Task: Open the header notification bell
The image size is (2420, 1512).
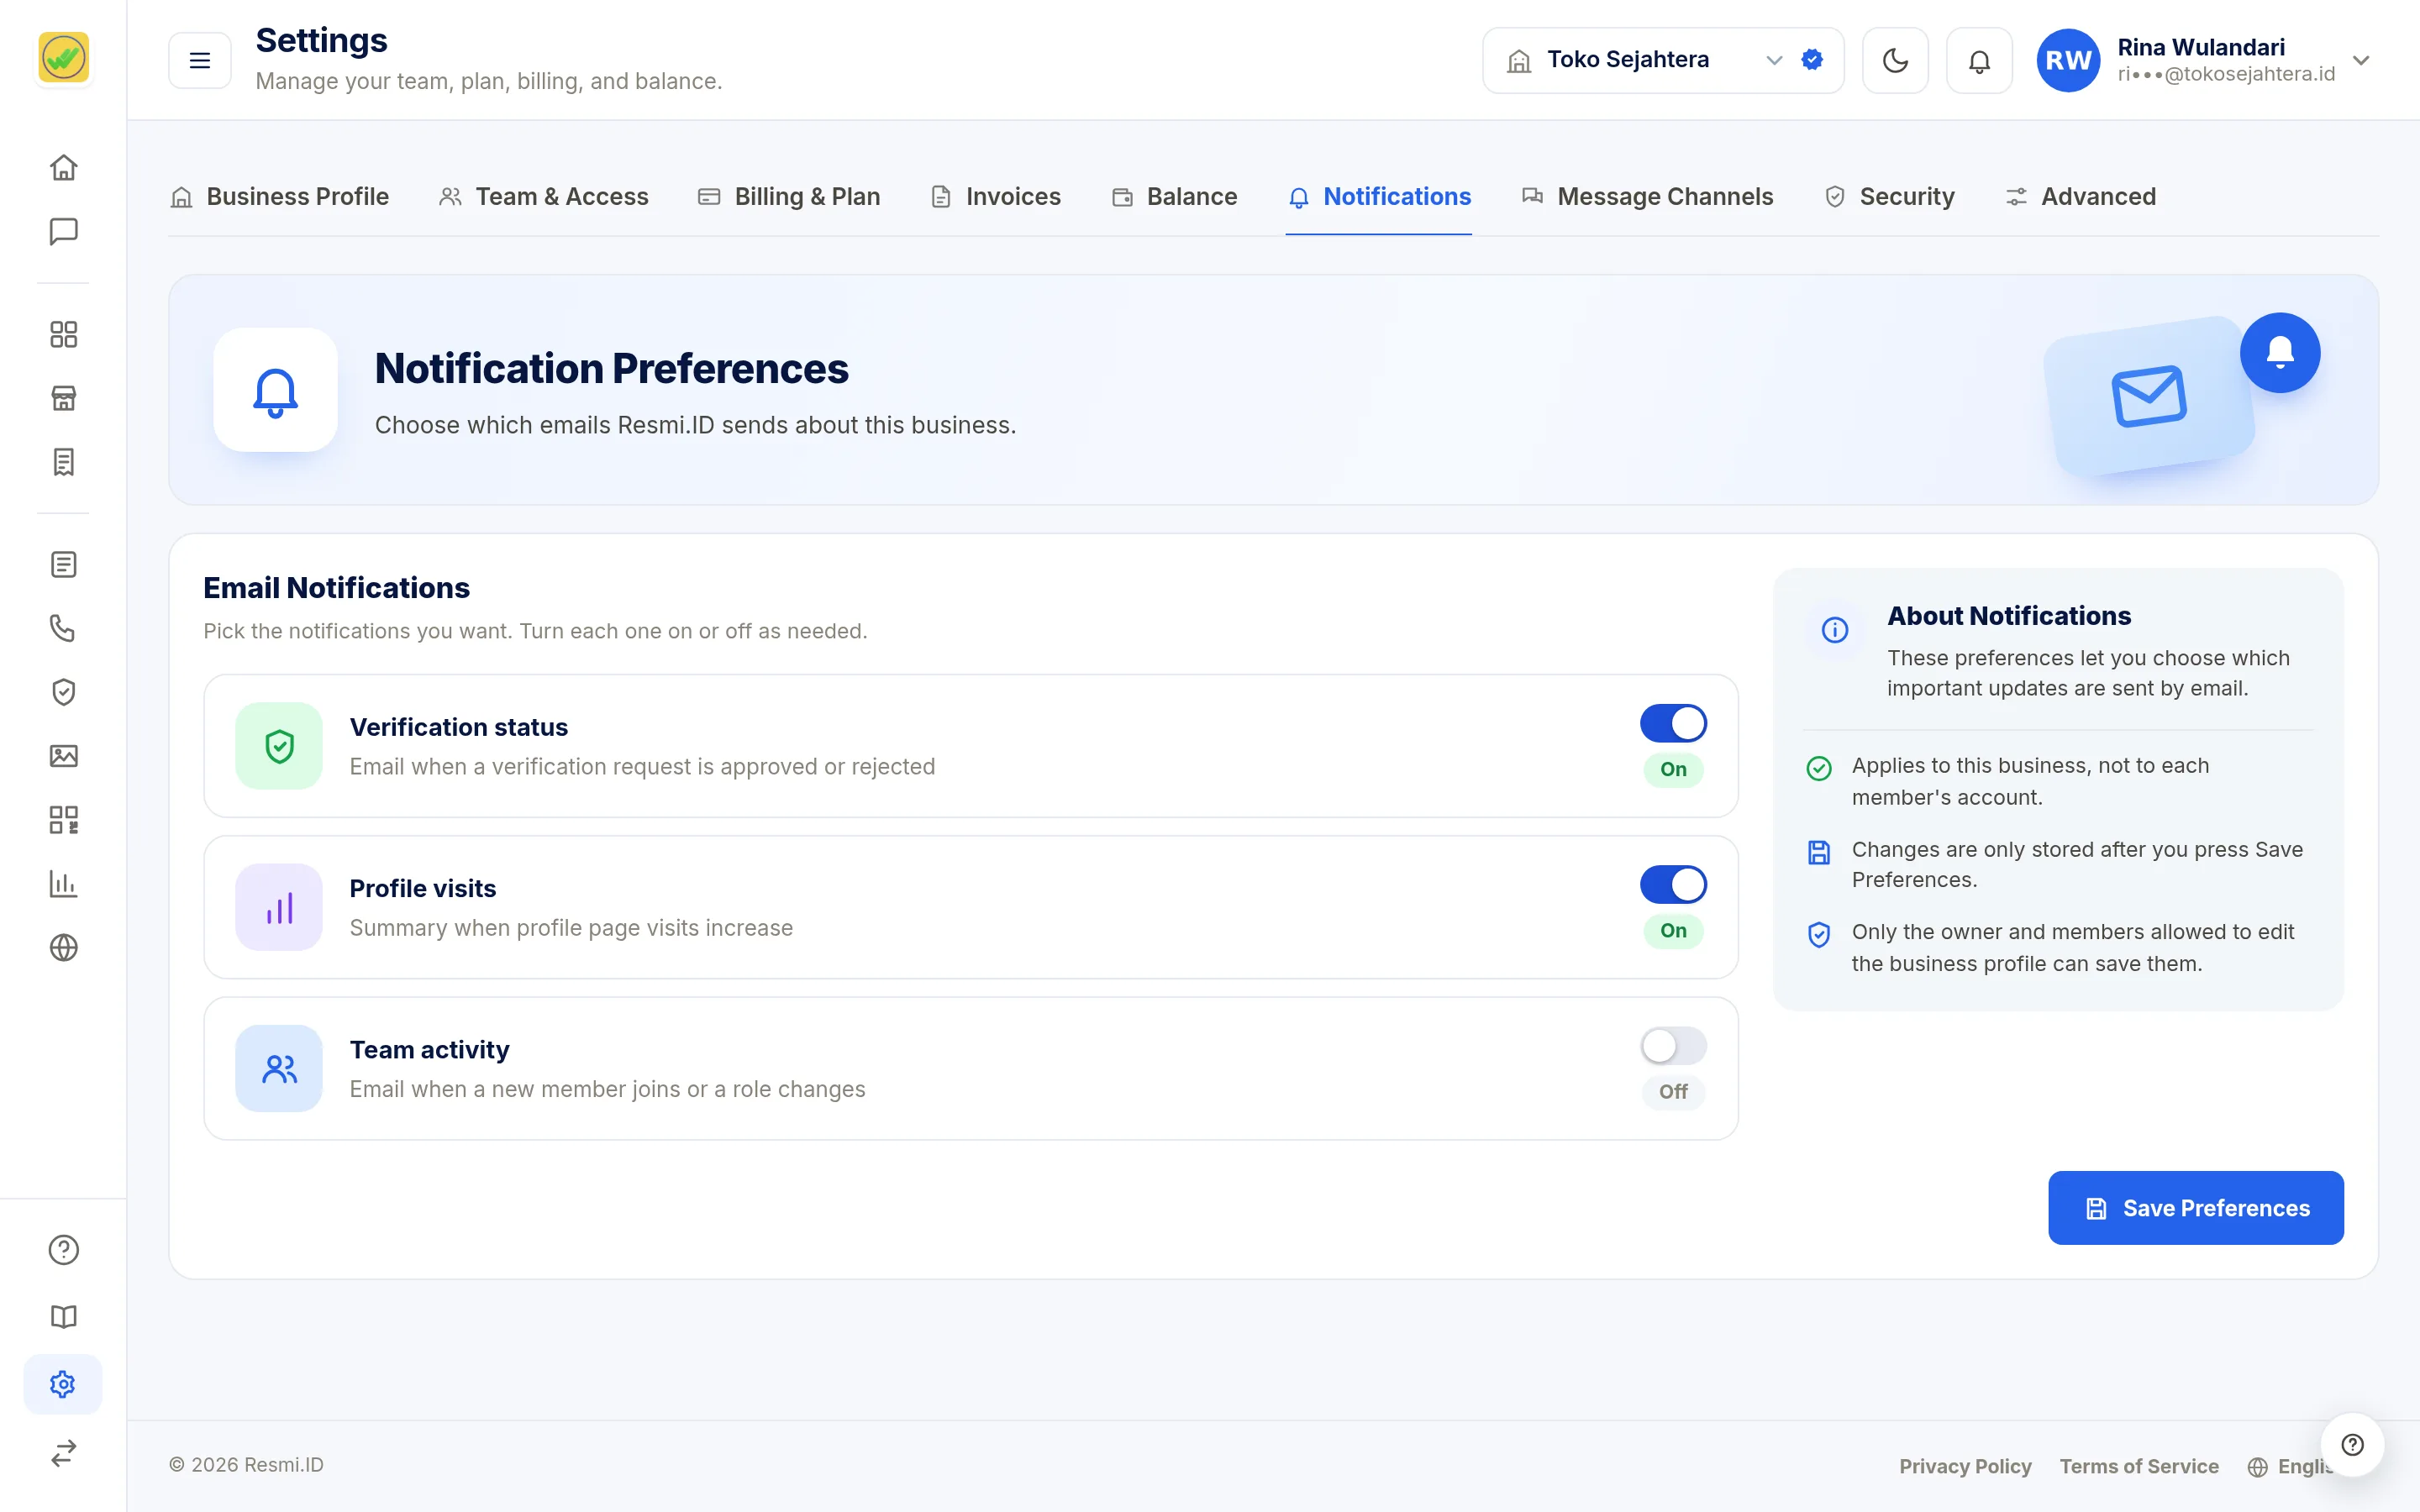Action: [1979, 61]
